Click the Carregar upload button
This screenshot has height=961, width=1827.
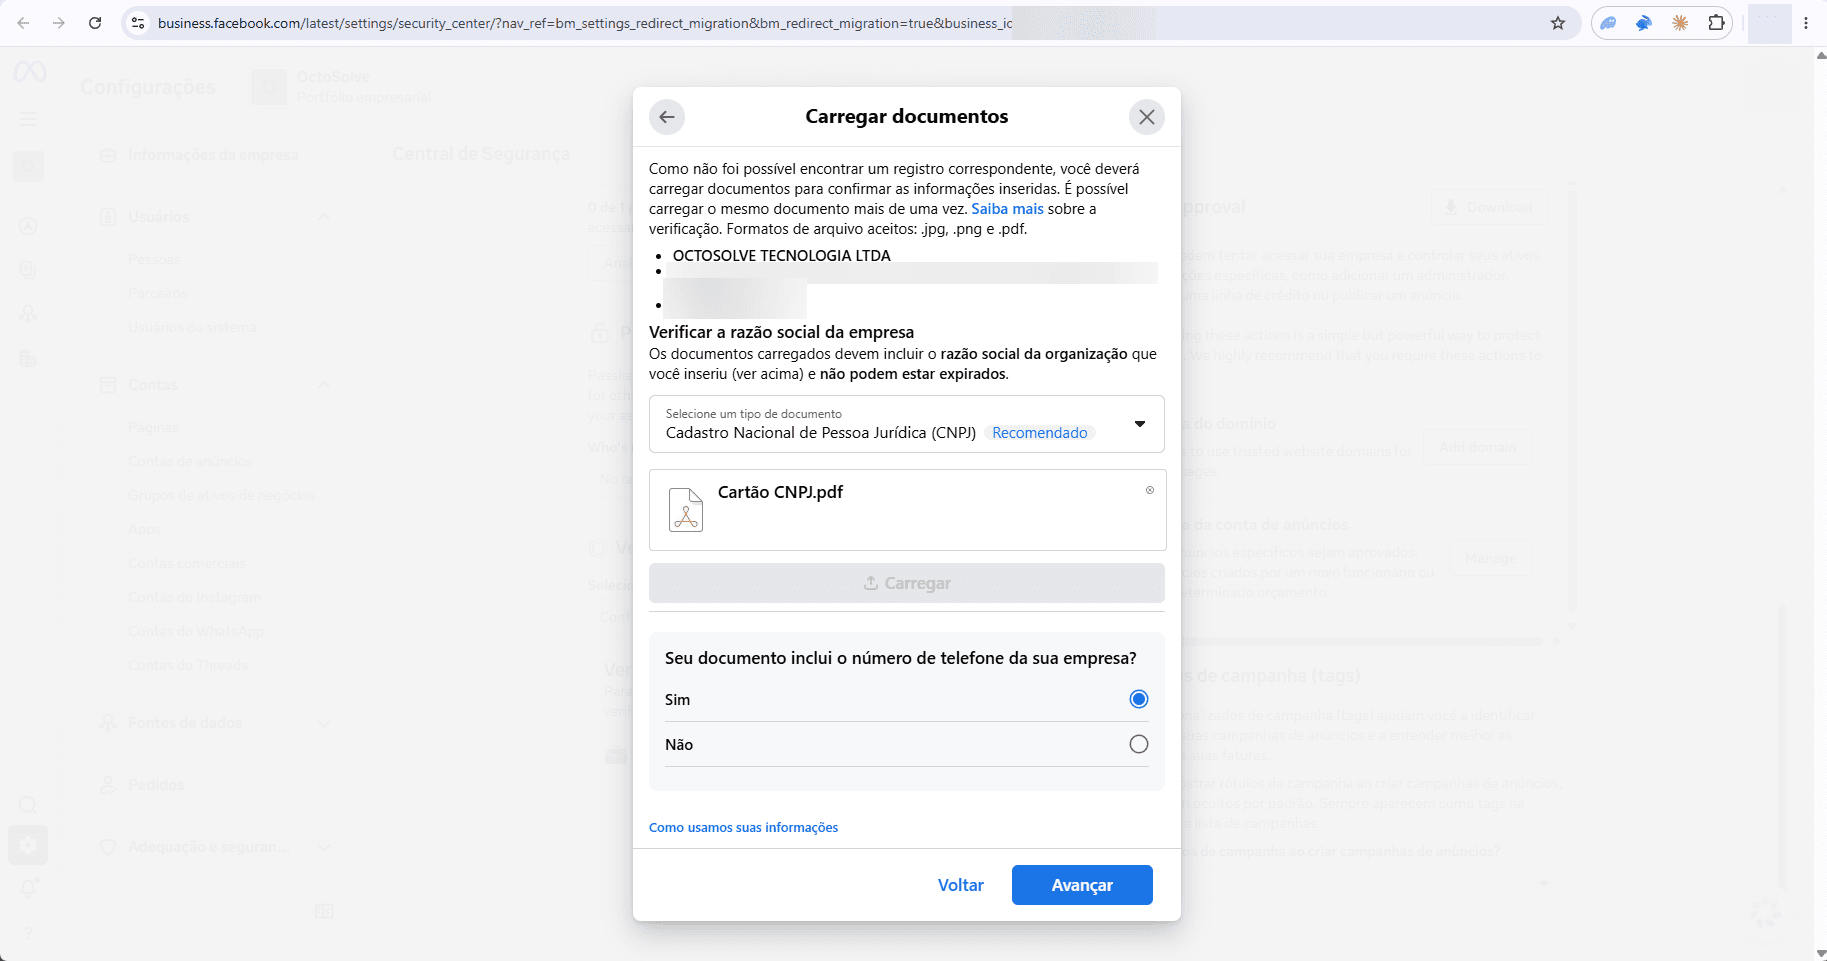pos(907,583)
